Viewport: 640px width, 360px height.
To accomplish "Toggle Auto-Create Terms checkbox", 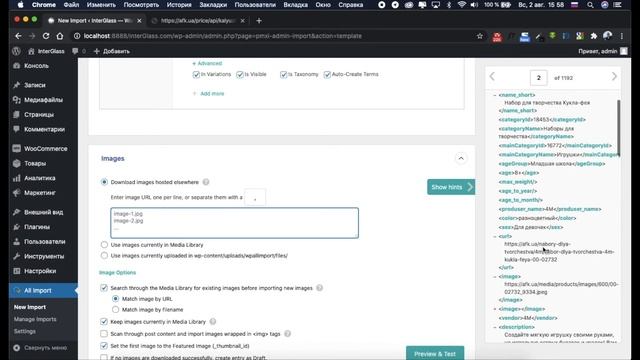I will [x=327, y=74].
